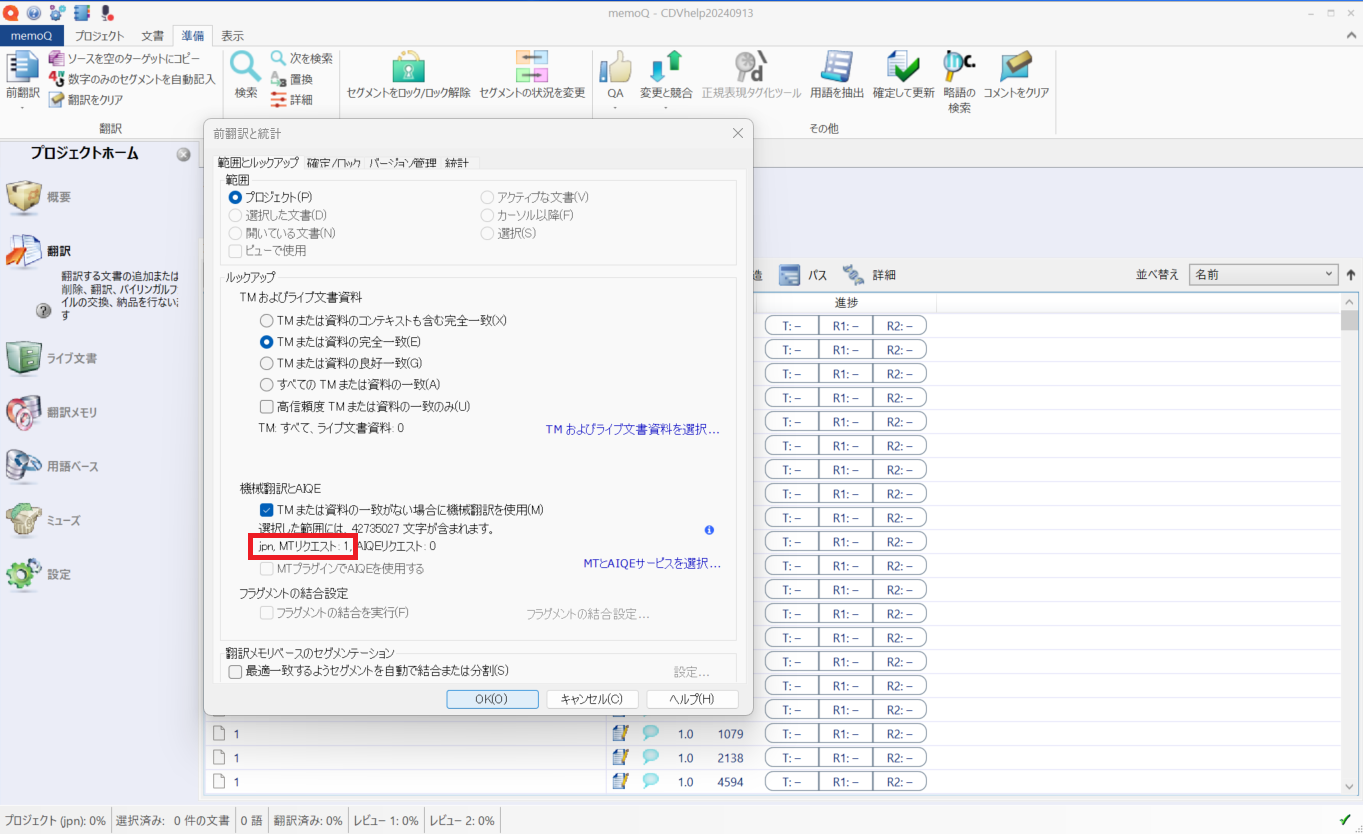The width and height of the screenshot is (1363, 834).
Task: Open 概要 in the project home sidebar
Action: tap(40, 197)
